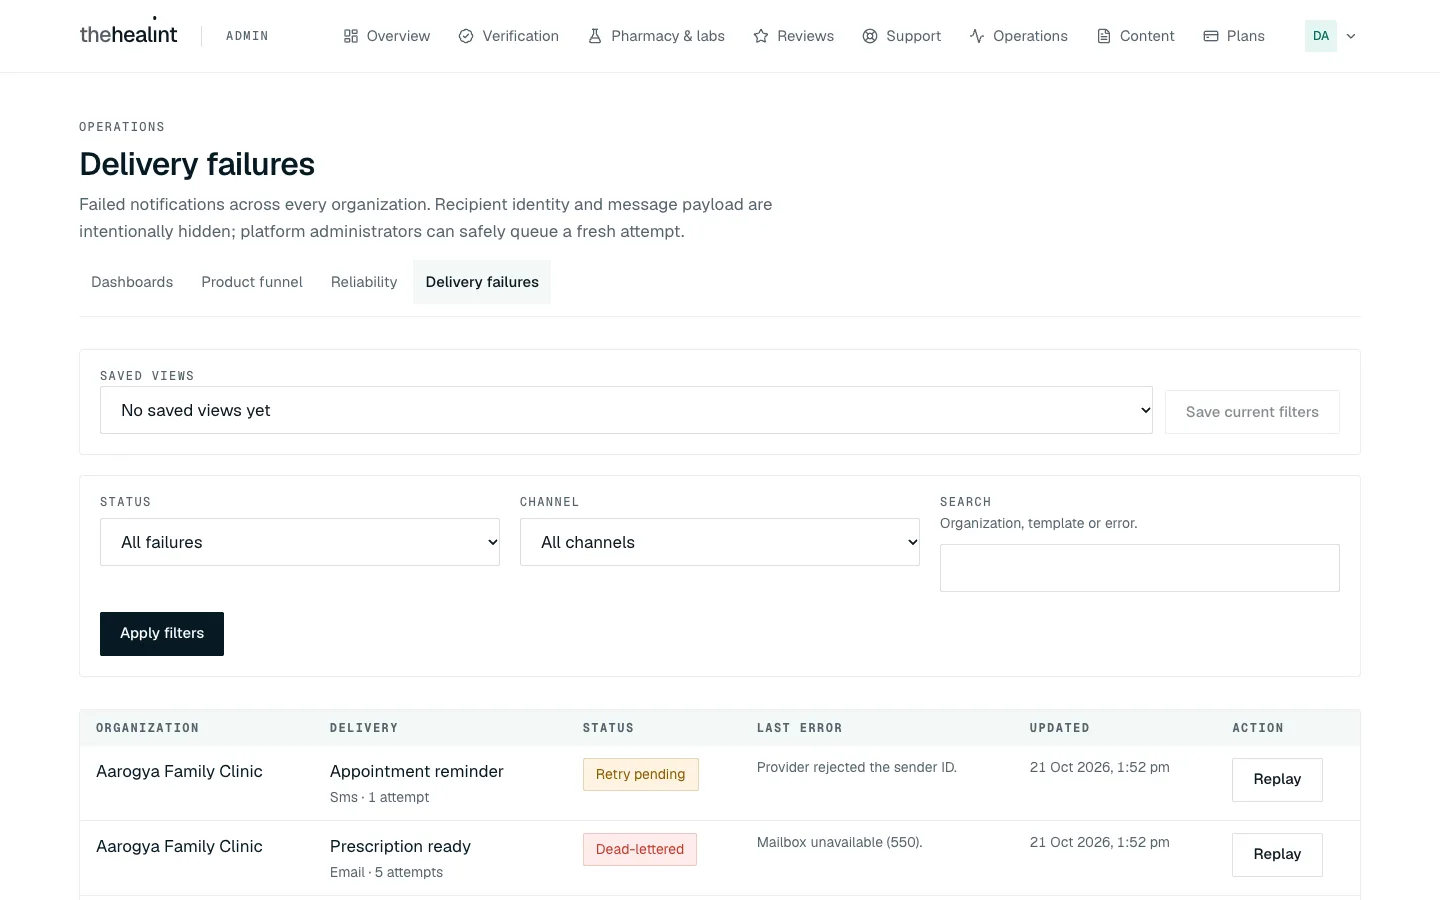Focus the Search input field

click(x=1140, y=568)
